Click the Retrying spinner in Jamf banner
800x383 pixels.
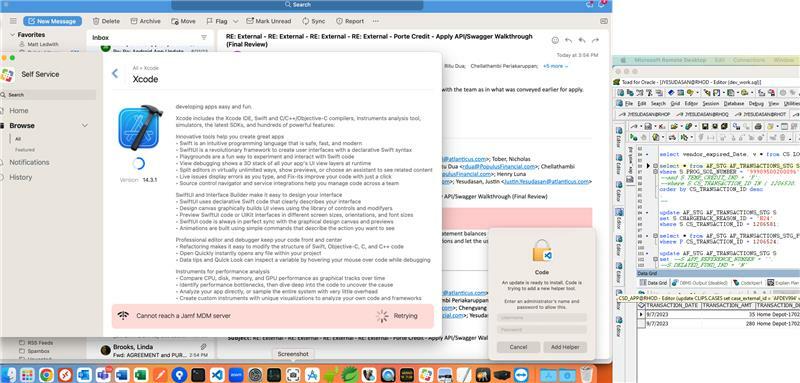[382, 316]
